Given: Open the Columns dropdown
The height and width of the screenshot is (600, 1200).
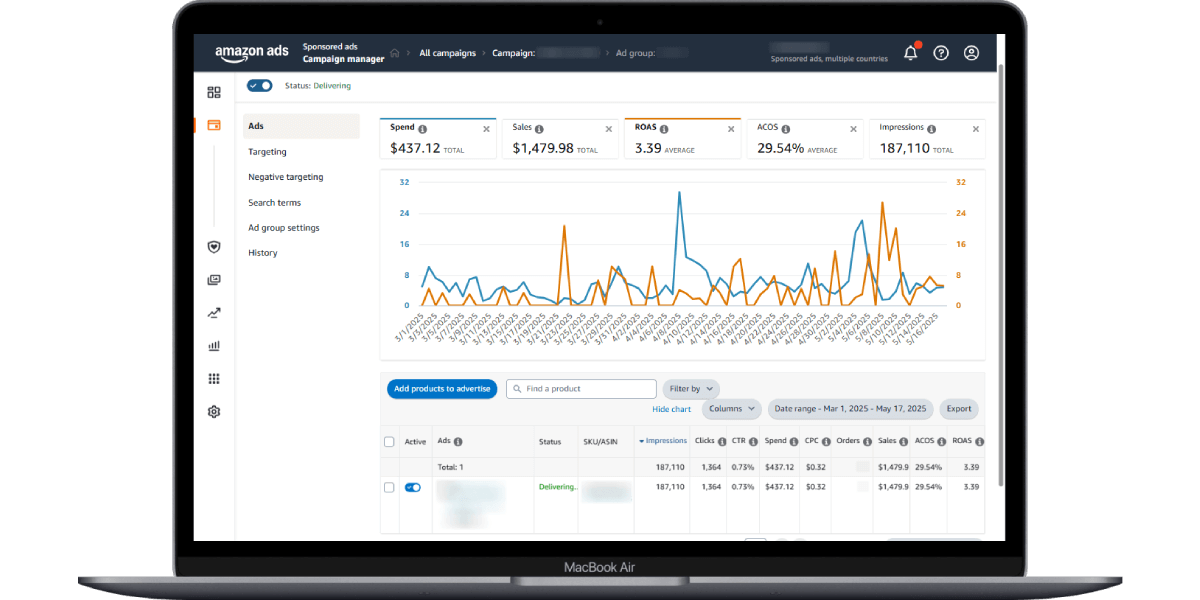Looking at the screenshot, I should point(731,409).
